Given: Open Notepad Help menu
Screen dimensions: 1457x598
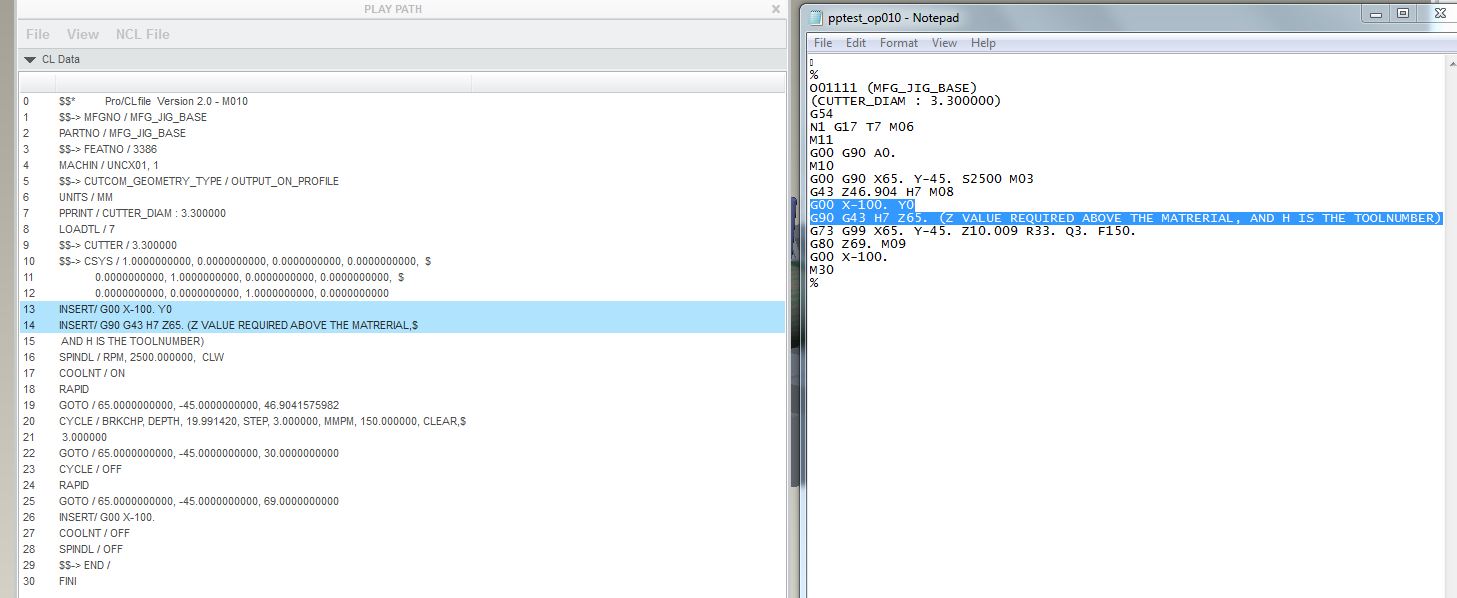Looking at the screenshot, I should pyautogui.click(x=983, y=43).
